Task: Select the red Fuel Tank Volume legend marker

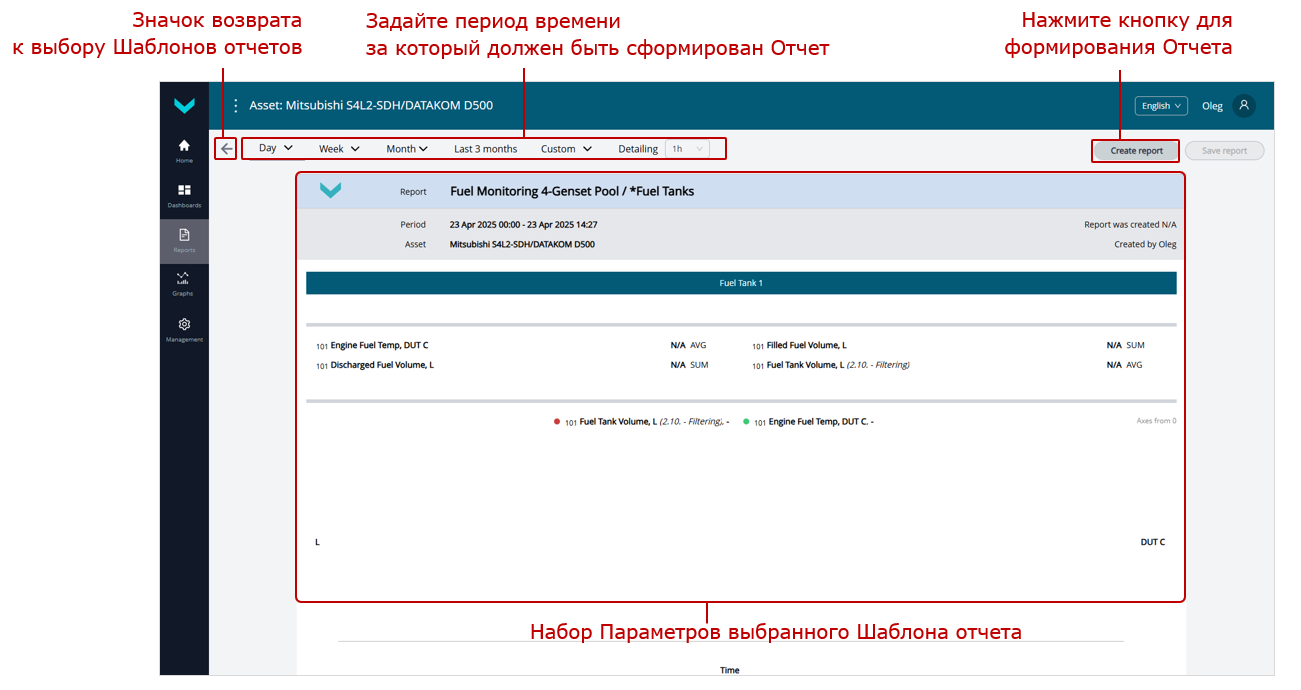Action: pos(558,421)
